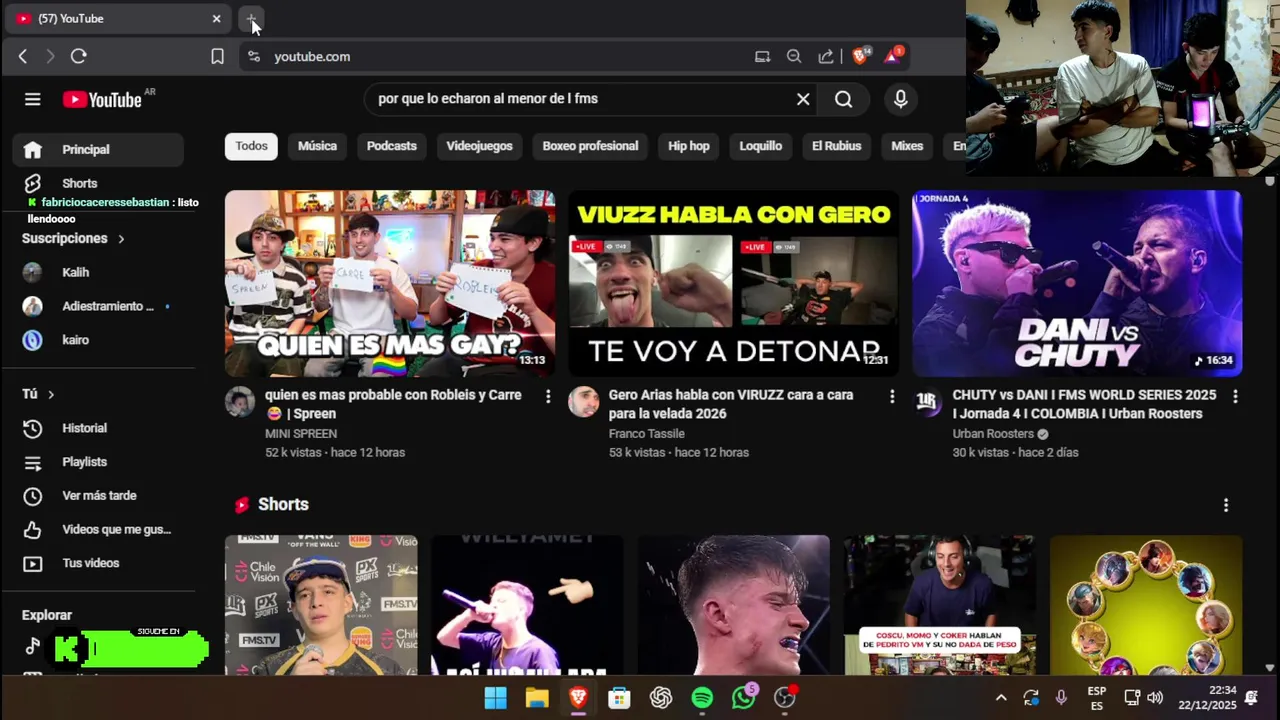
Task: Open options for the Spreen video
Action: coord(547,397)
